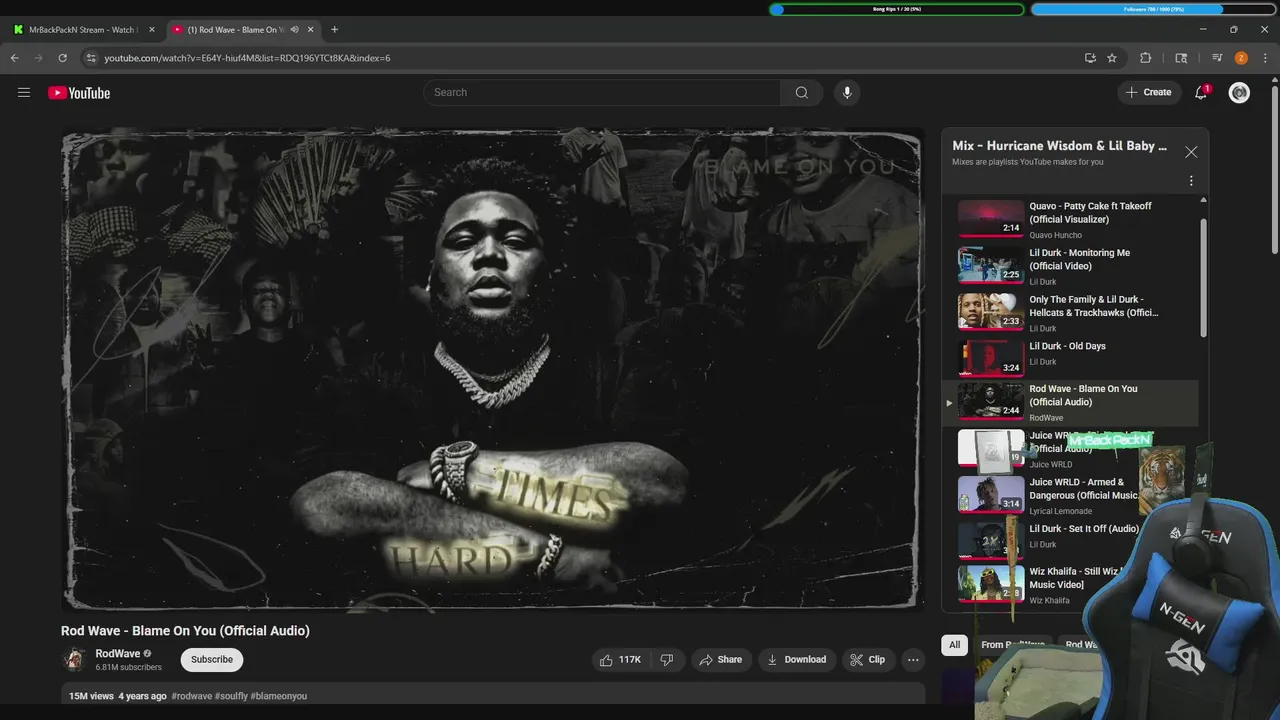Viewport: 1280px width, 720px height.
Task: Open the #blameonyou hashtag link
Action: tap(279, 696)
